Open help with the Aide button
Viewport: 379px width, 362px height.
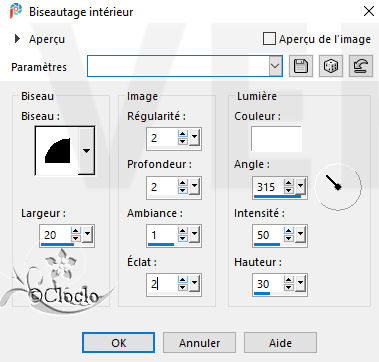(x=280, y=343)
